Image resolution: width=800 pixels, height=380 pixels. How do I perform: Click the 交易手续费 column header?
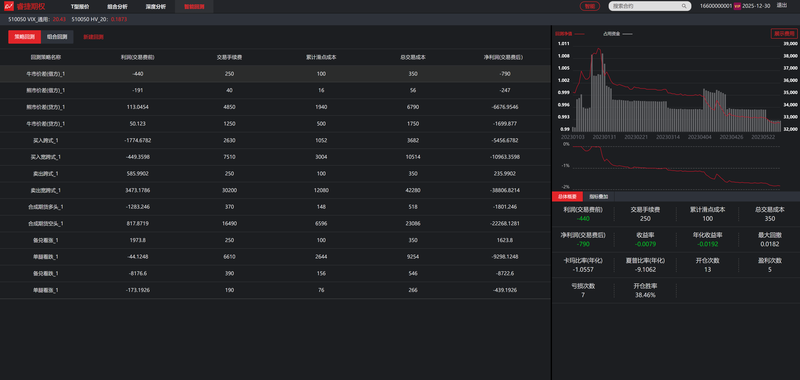(x=230, y=57)
